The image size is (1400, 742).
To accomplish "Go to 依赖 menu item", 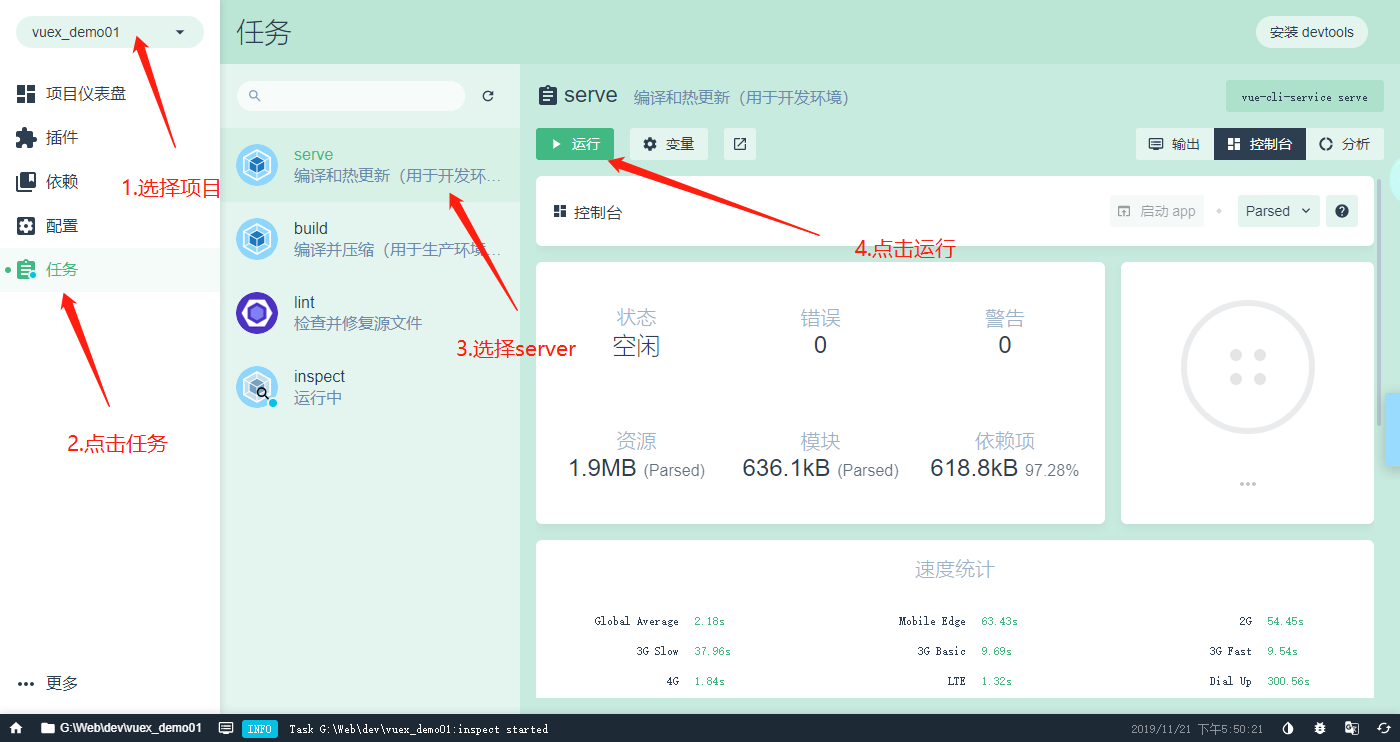I will (110, 182).
